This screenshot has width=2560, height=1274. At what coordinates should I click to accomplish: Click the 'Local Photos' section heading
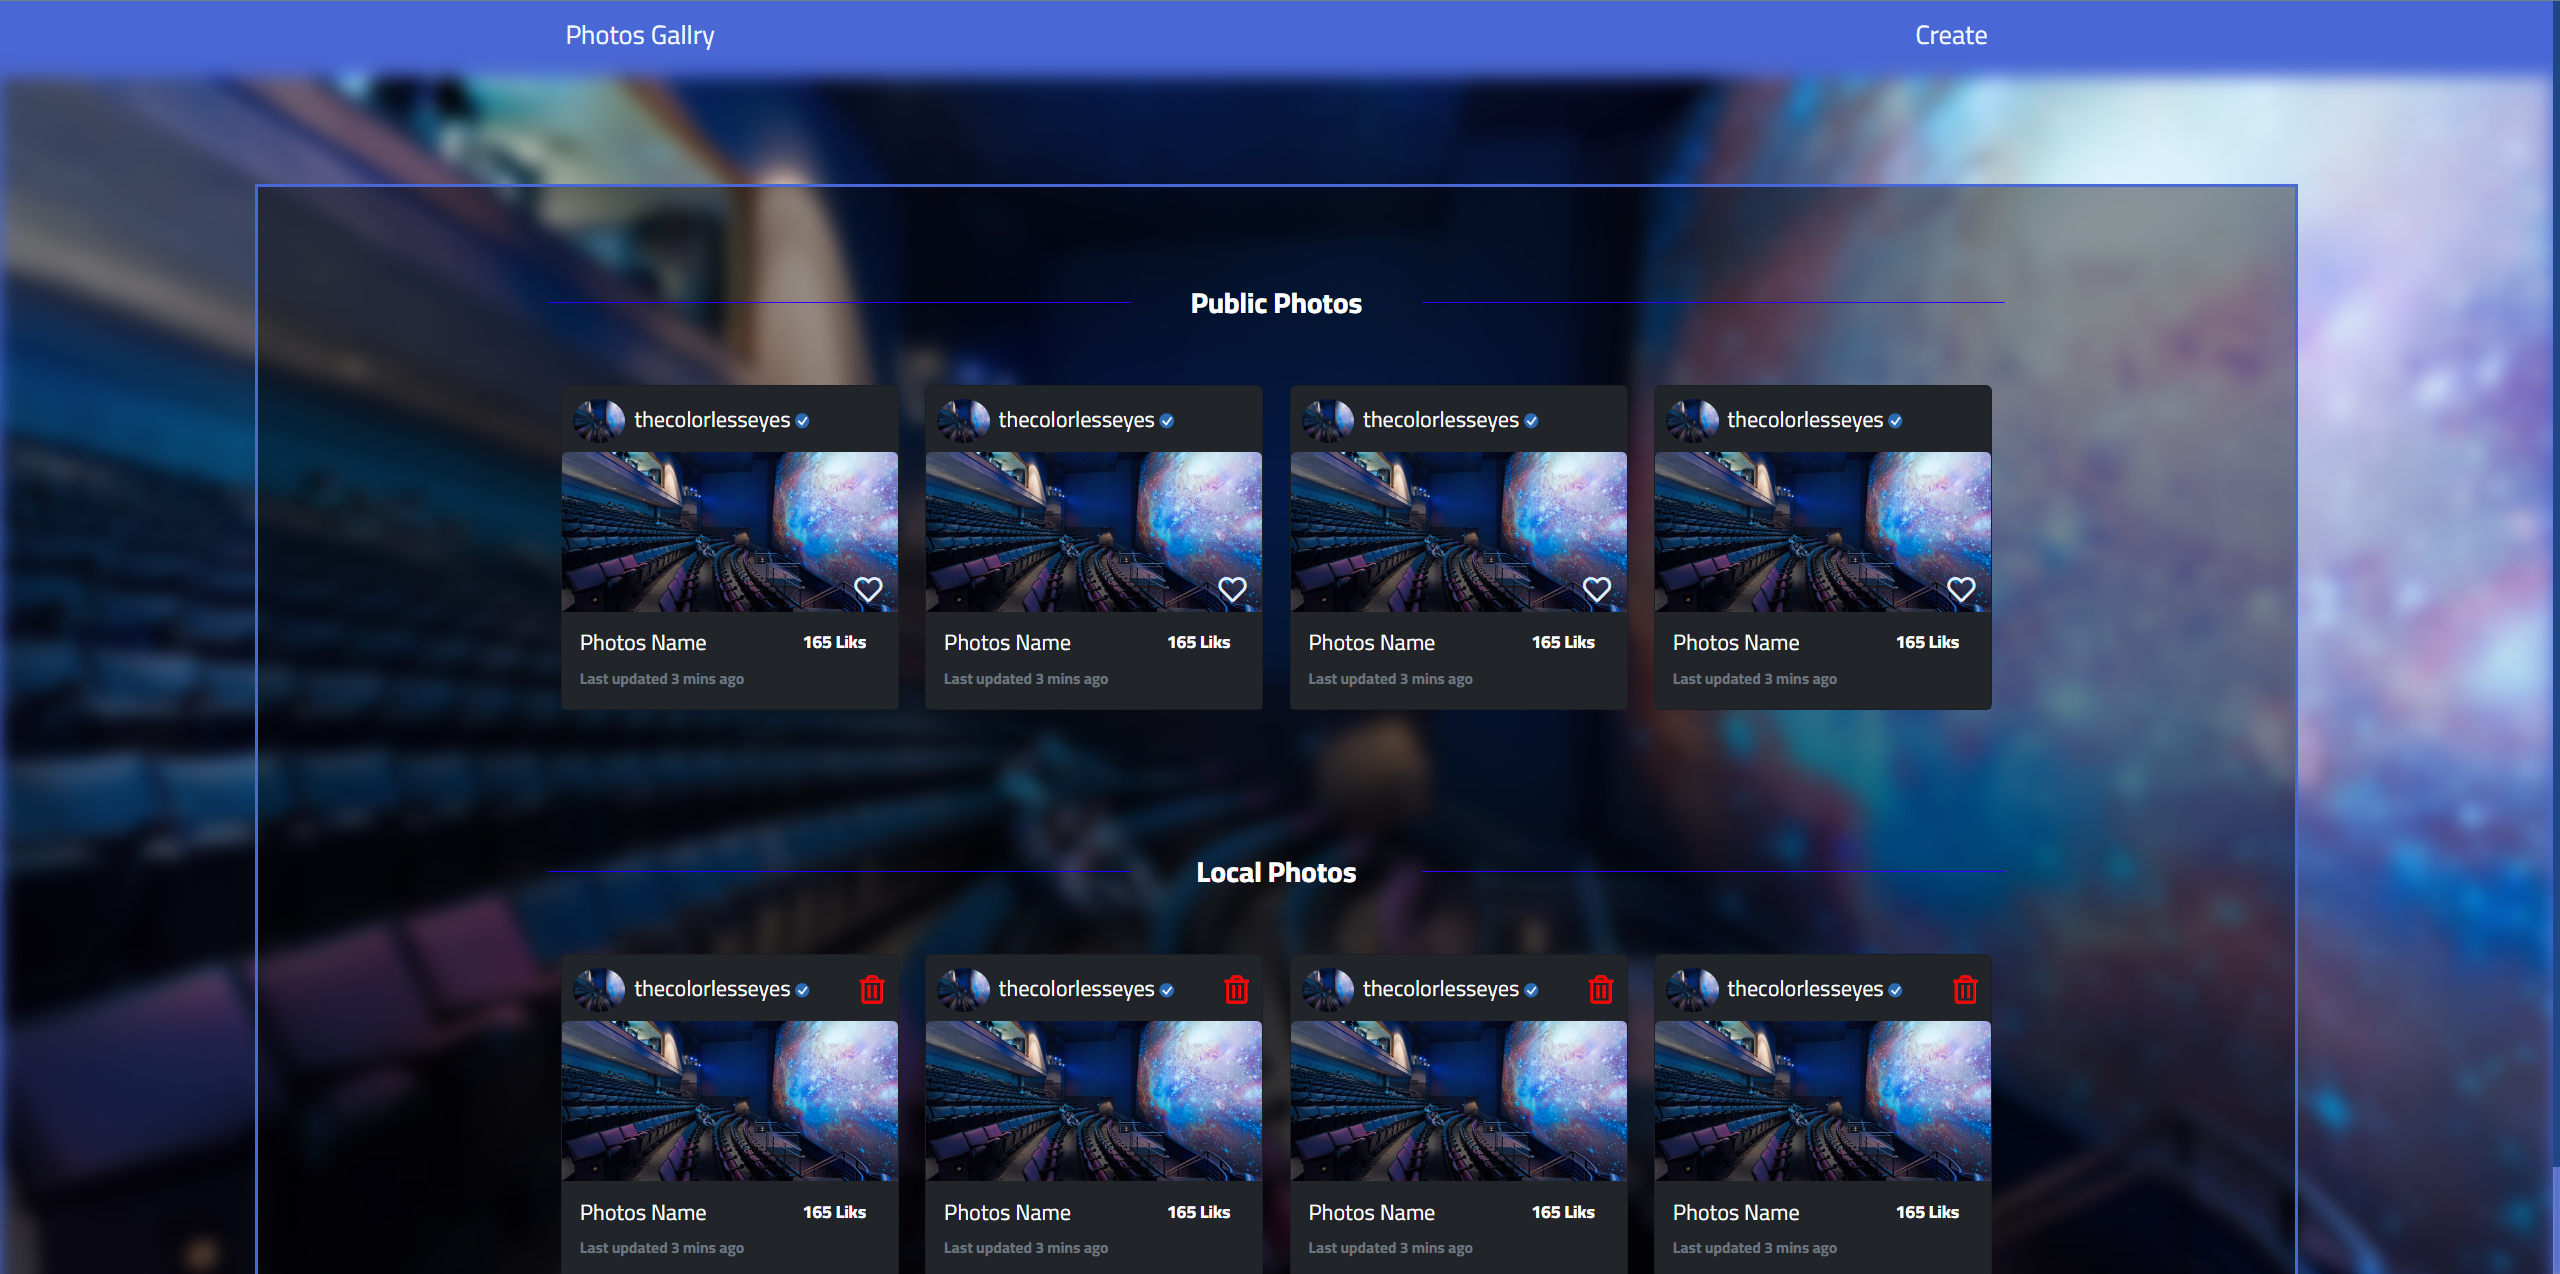1276,873
